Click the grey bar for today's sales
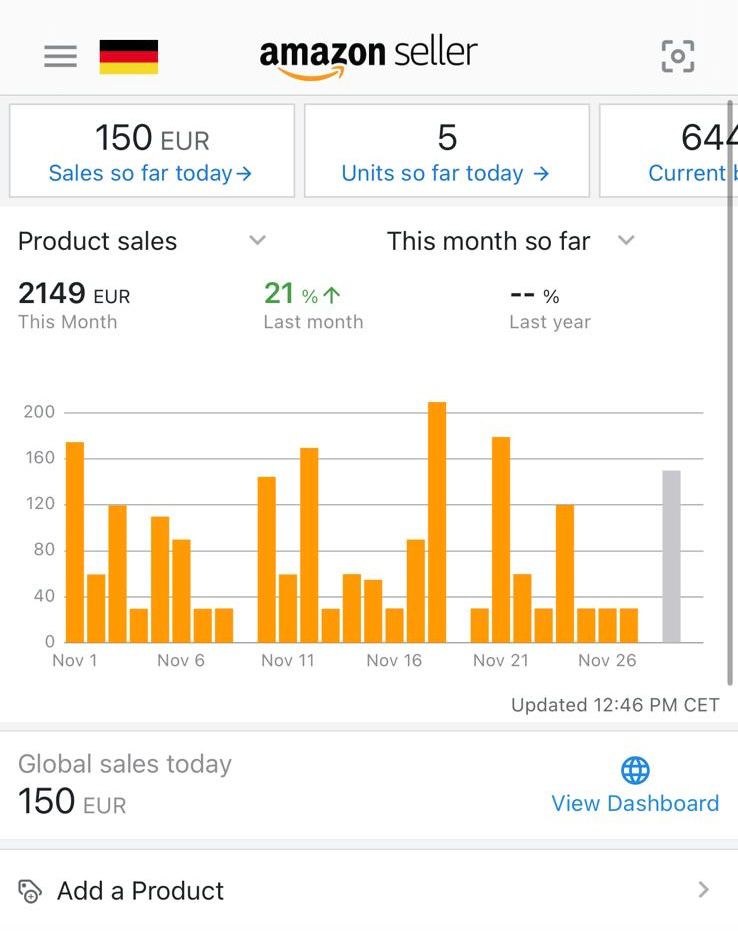 (x=671, y=556)
